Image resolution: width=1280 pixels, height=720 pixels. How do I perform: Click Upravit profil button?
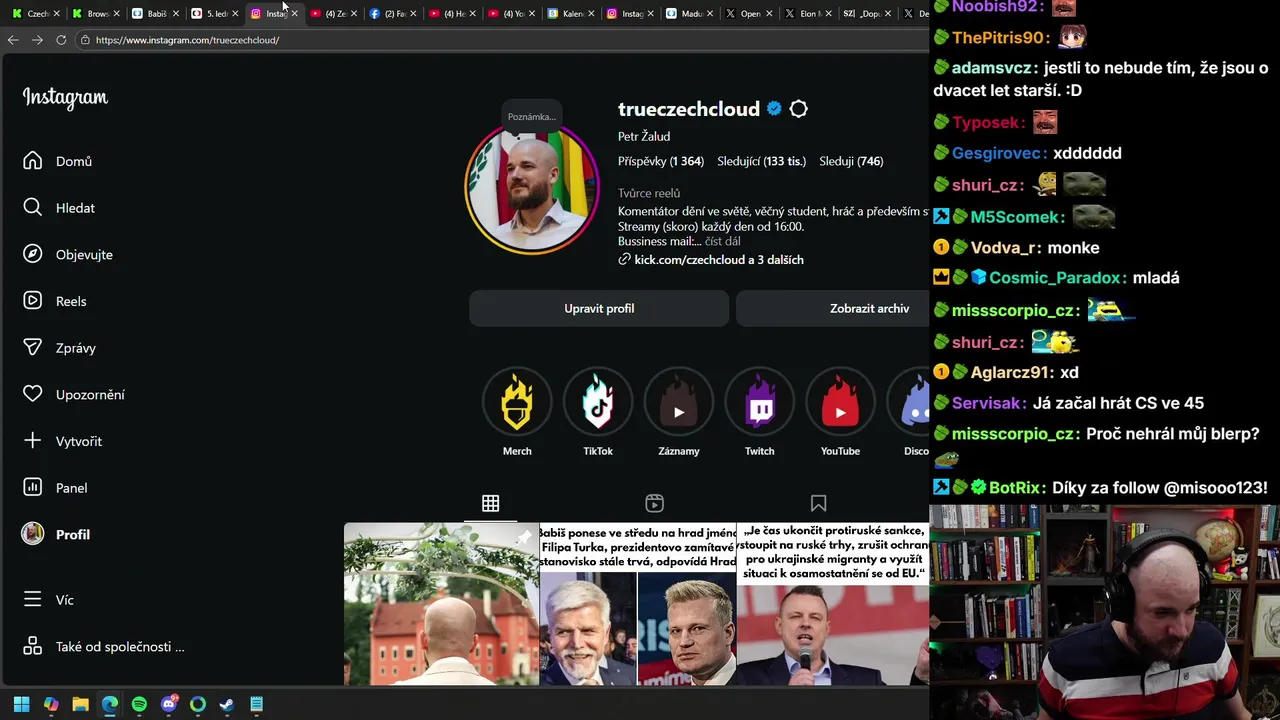pyautogui.click(x=599, y=308)
